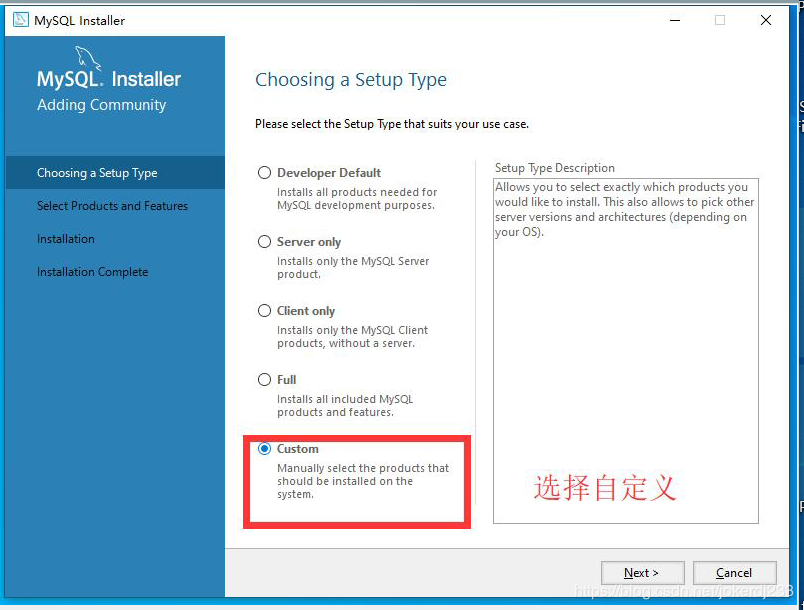Image resolution: width=804 pixels, height=610 pixels.
Task: Click inside the Setup Type Description box
Action: coord(626,351)
